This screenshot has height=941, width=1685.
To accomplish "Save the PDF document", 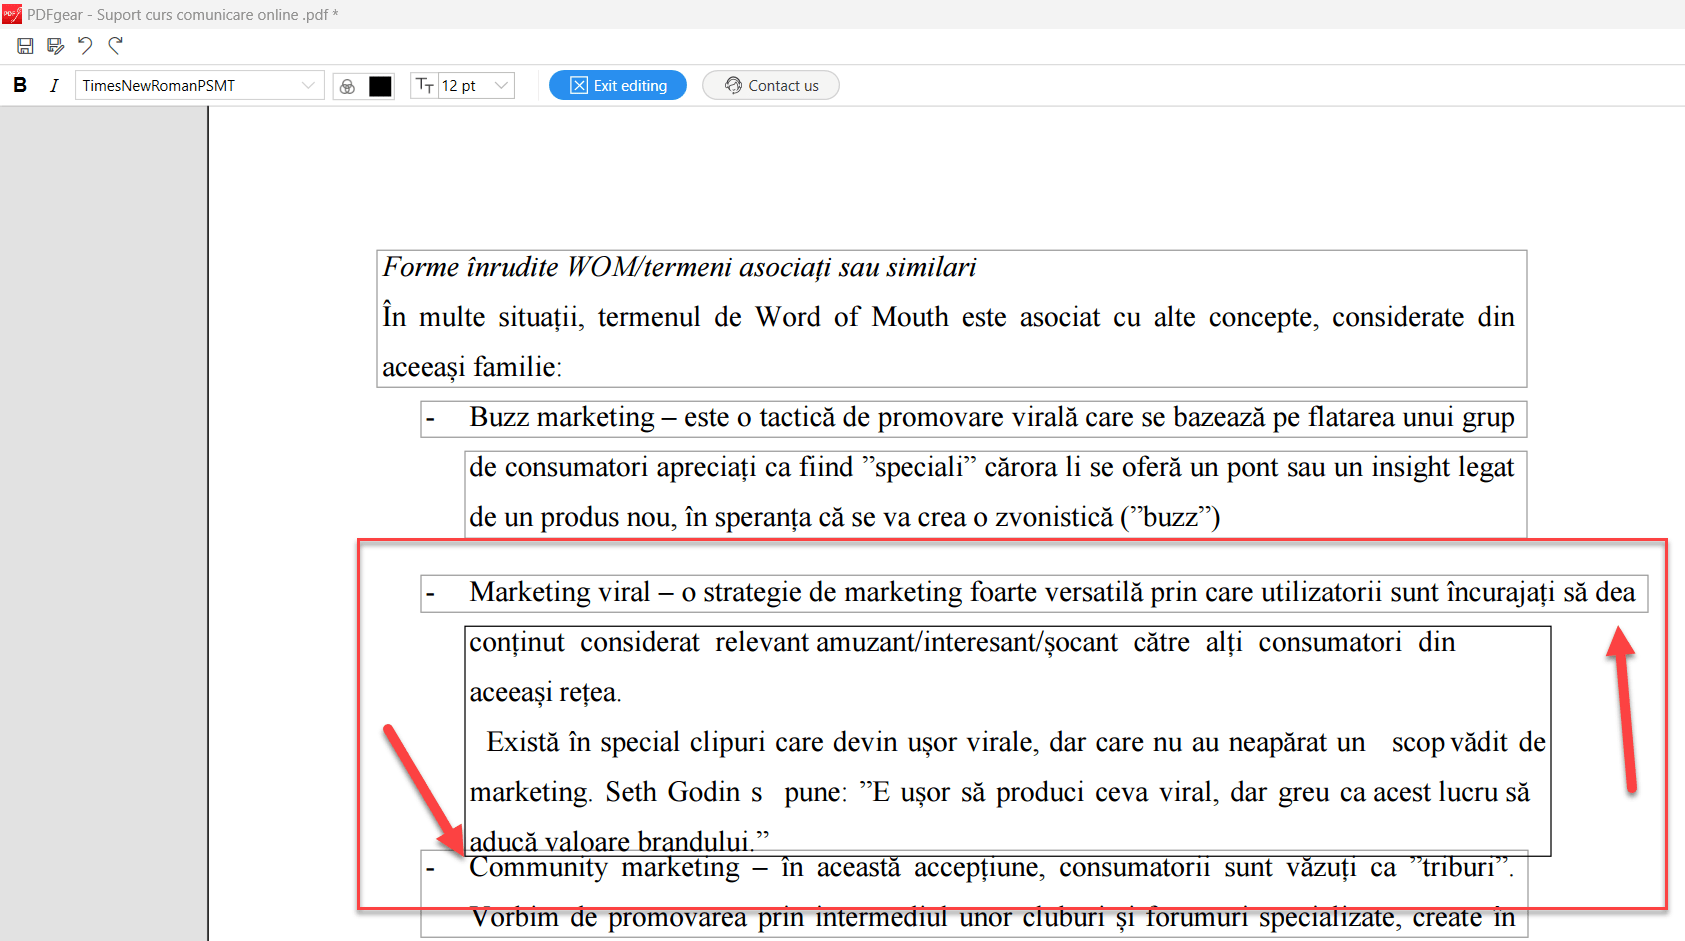I will [24, 45].
